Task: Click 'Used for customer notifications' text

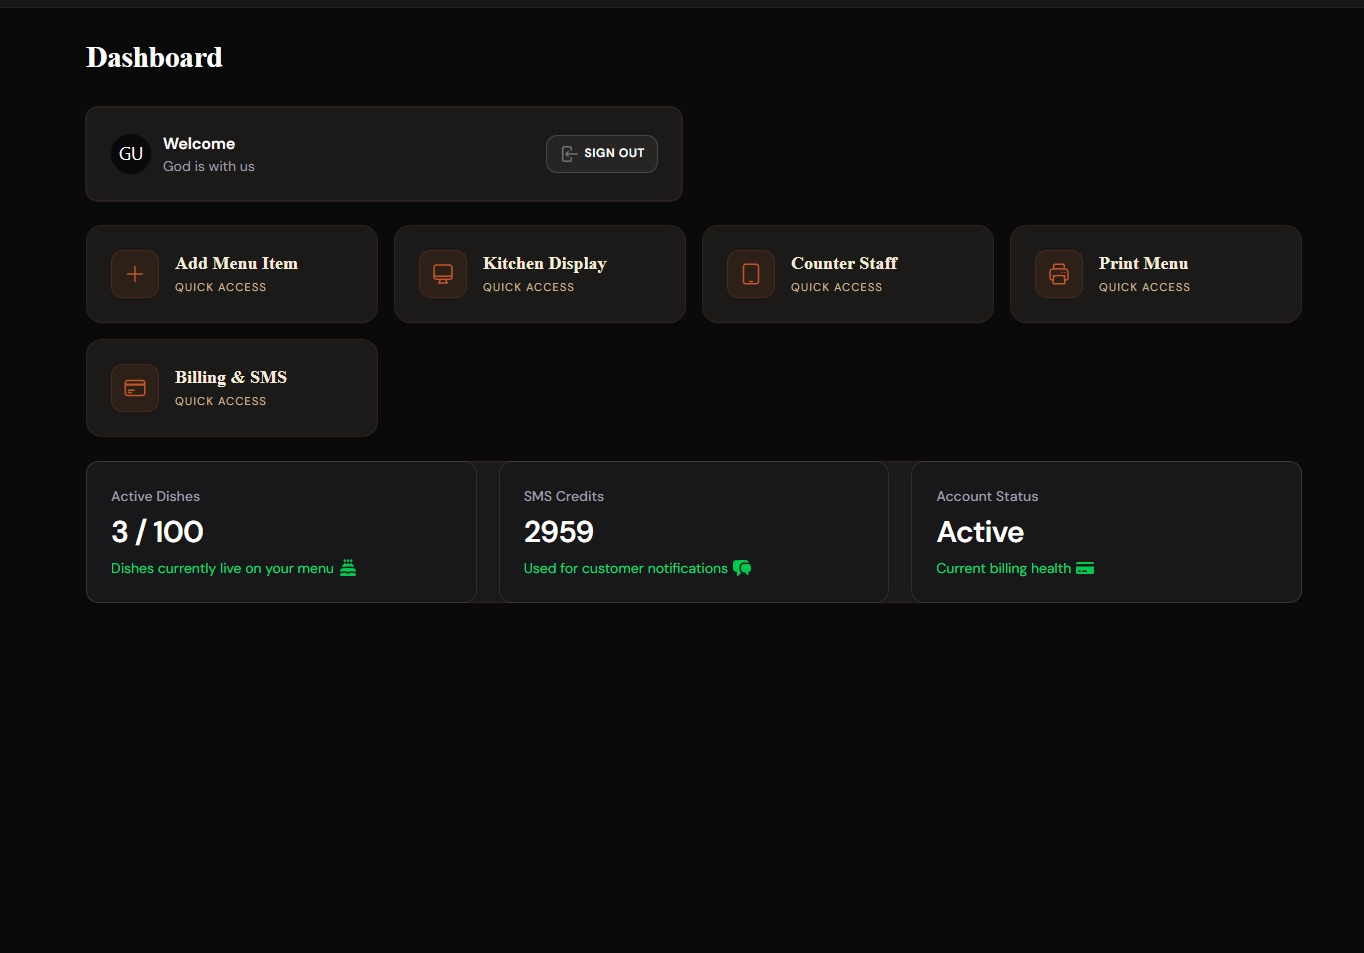Action: (x=626, y=568)
